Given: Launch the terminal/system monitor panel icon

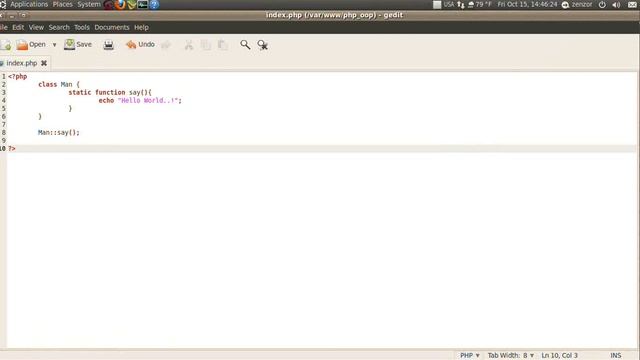Looking at the screenshot, I should pos(142,5).
